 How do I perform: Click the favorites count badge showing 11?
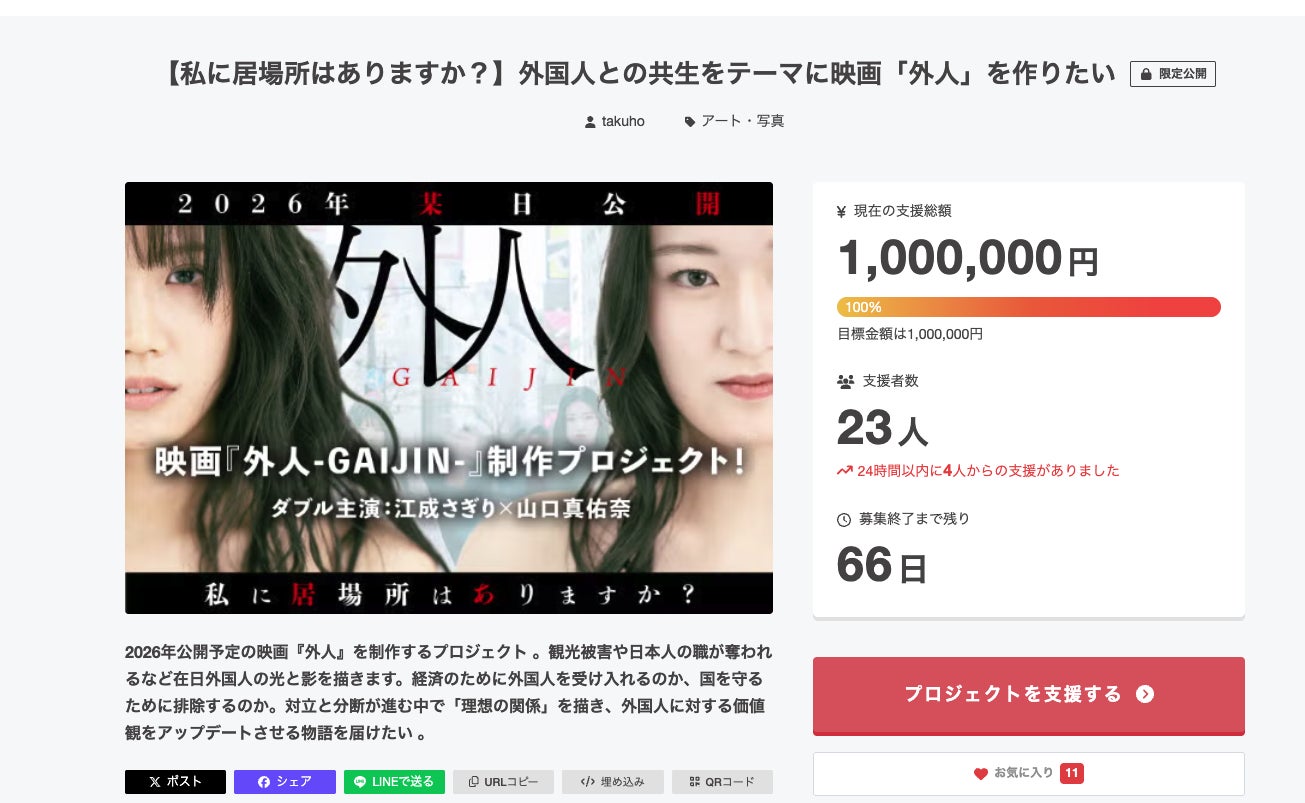[1072, 774]
